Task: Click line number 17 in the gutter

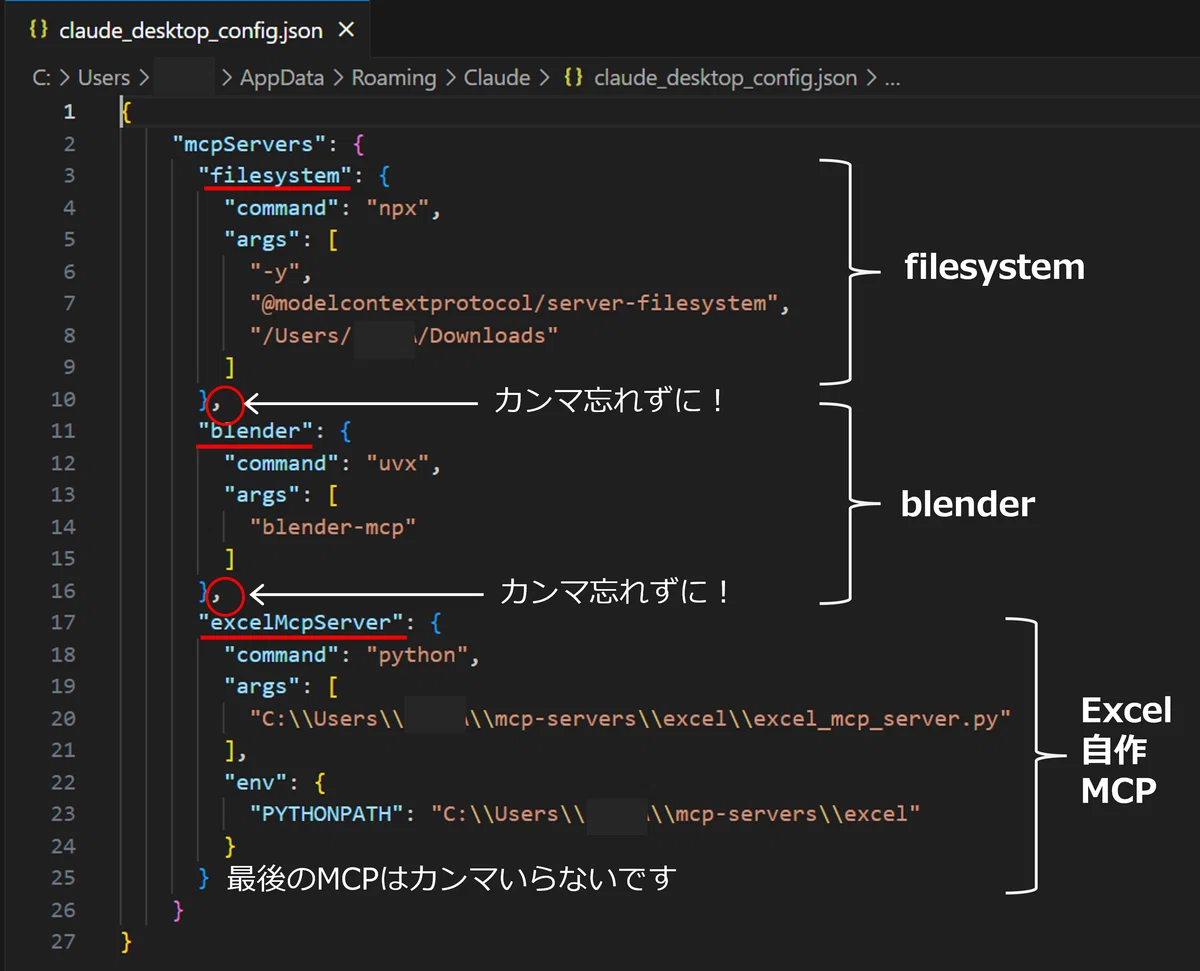Action: click(63, 623)
